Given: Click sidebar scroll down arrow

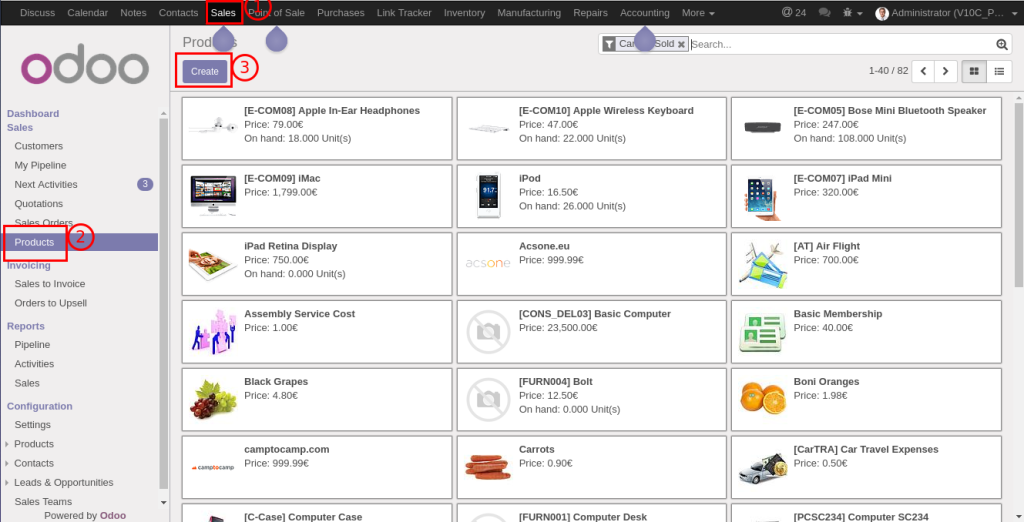Looking at the screenshot, I should click(163, 502).
